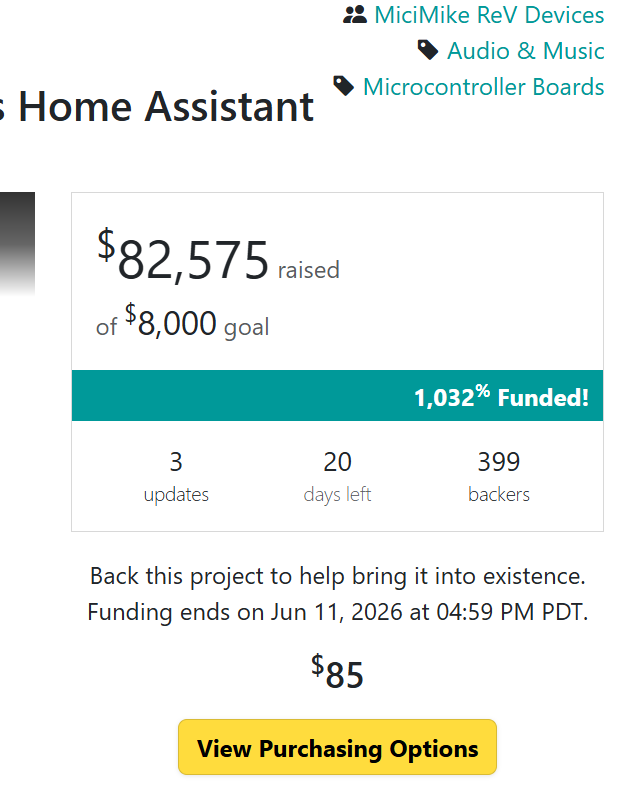
Task: Click the dark product image thumbnail edge
Action: [17, 243]
